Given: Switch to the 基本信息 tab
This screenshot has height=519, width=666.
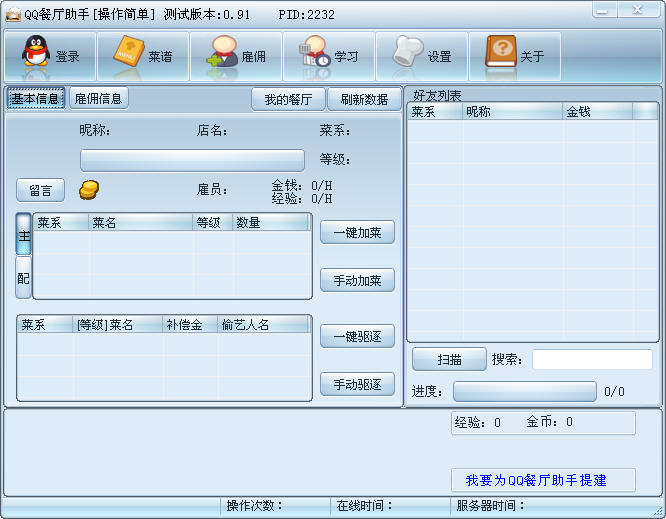Looking at the screenshot, I should [x=36, y=99].
